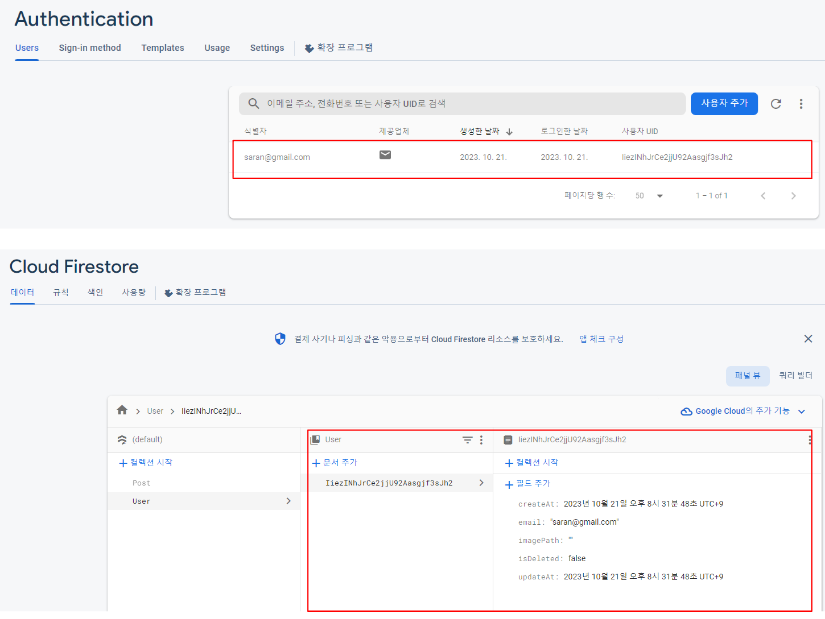Sort by the 생성한 날짜 arrow
The image size is (825, 619).
point(509,132)
